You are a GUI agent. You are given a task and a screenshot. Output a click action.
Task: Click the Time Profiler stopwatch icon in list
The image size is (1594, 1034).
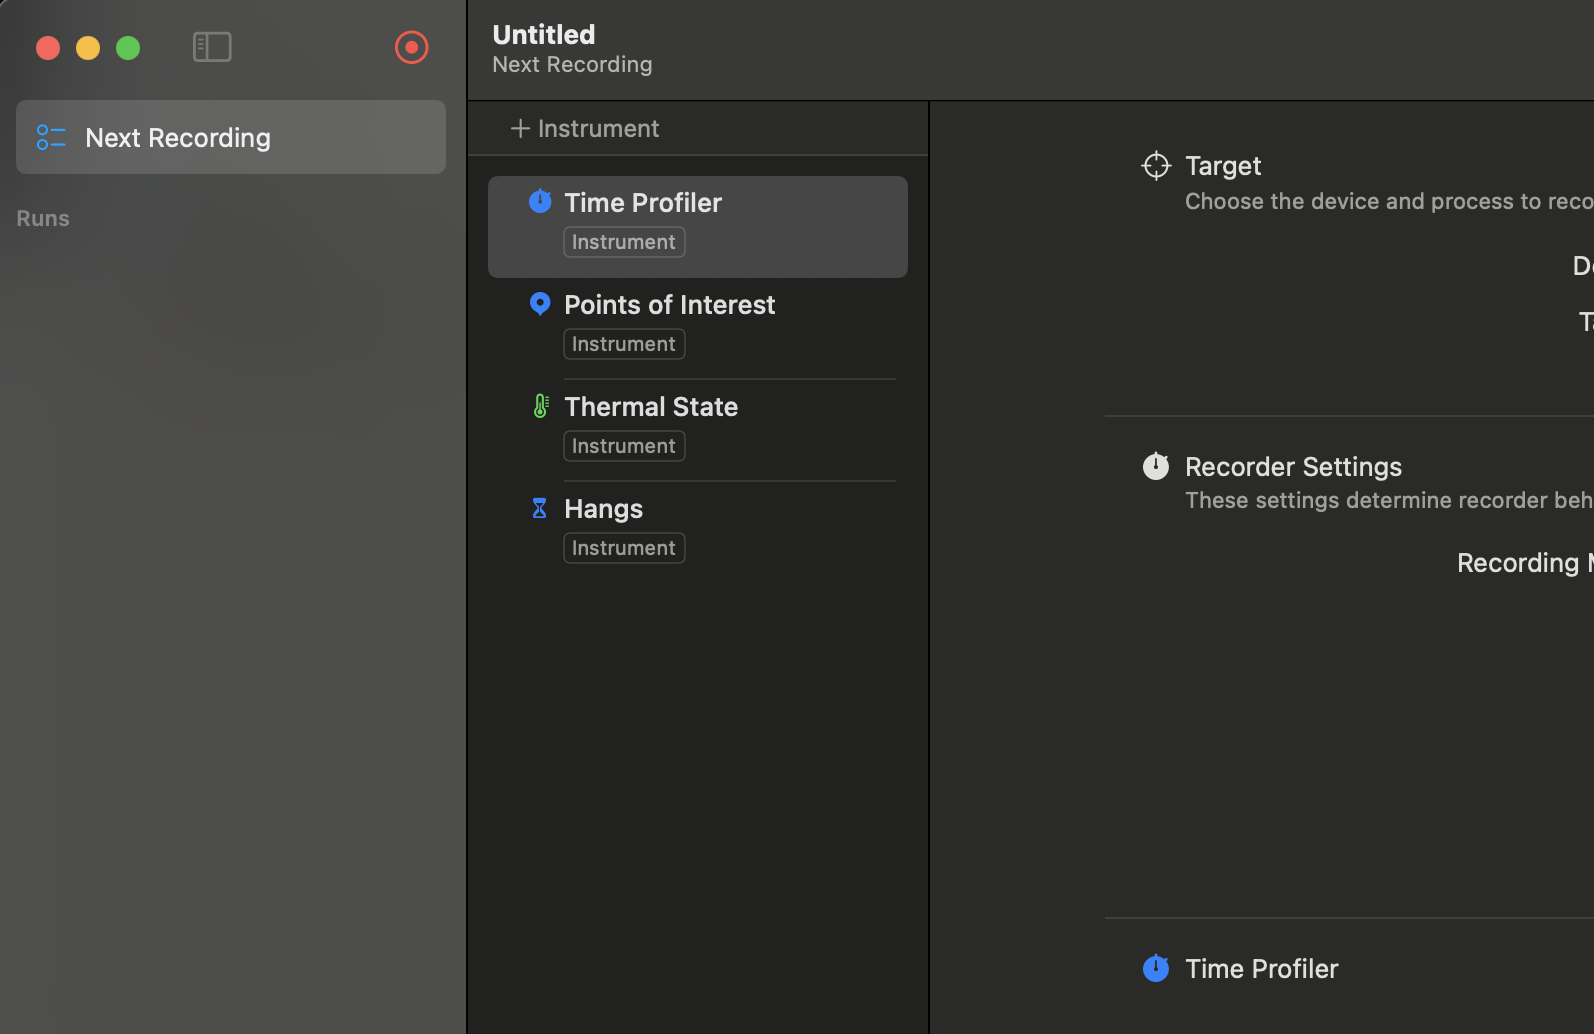point(540,201)
